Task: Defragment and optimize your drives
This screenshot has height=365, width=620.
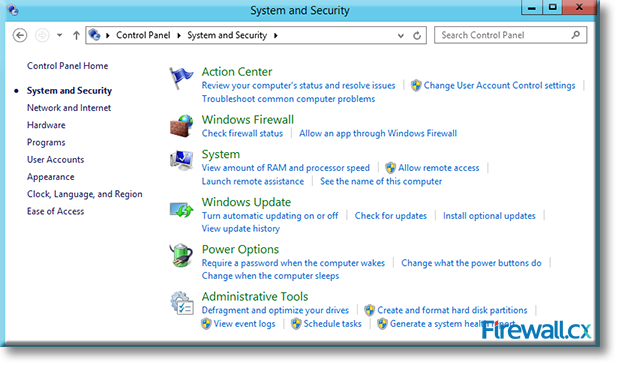Action: (275, 310)
